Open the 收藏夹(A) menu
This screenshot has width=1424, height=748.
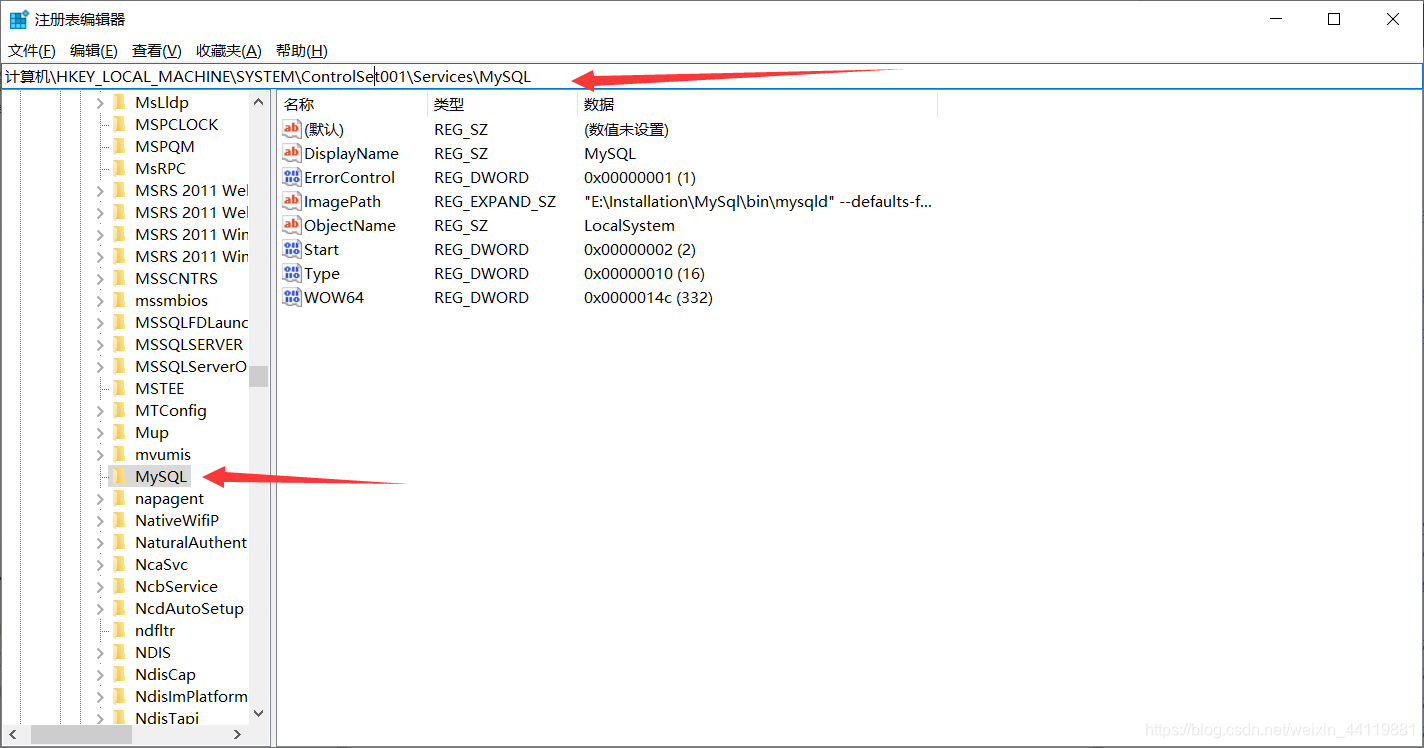tap(228, 51)
